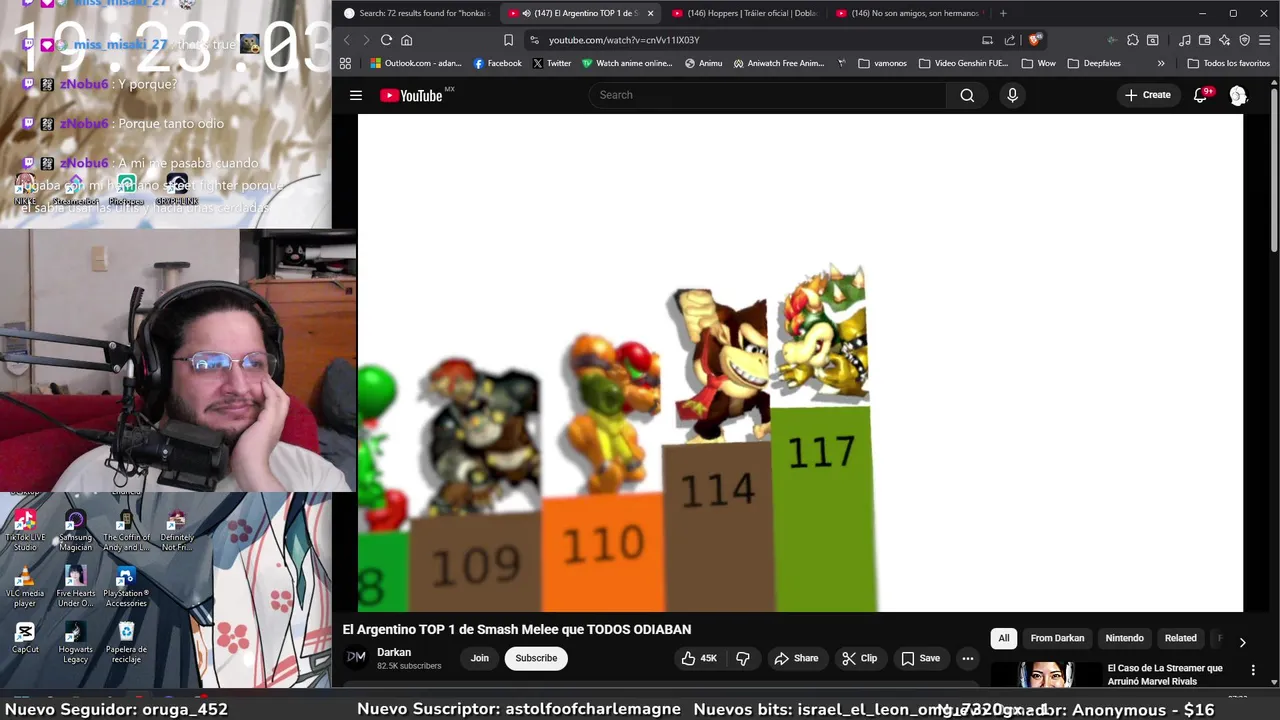
Task: Open the Video Genshin FUE bookmarks folder
Action: click(x=962, y=63)
